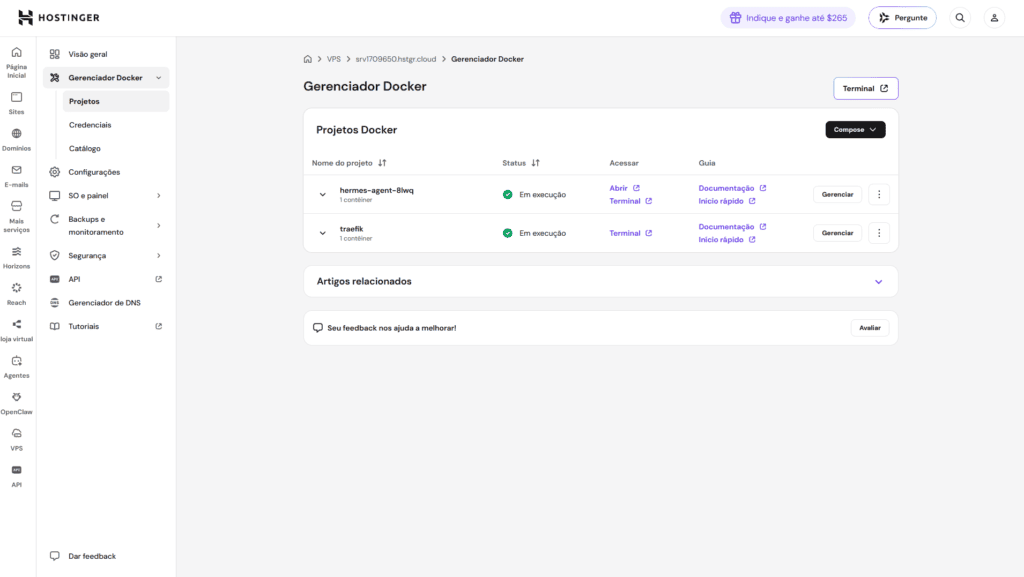
Task: Go to VPS breadcrumb
Action: (x=334, y=59)
